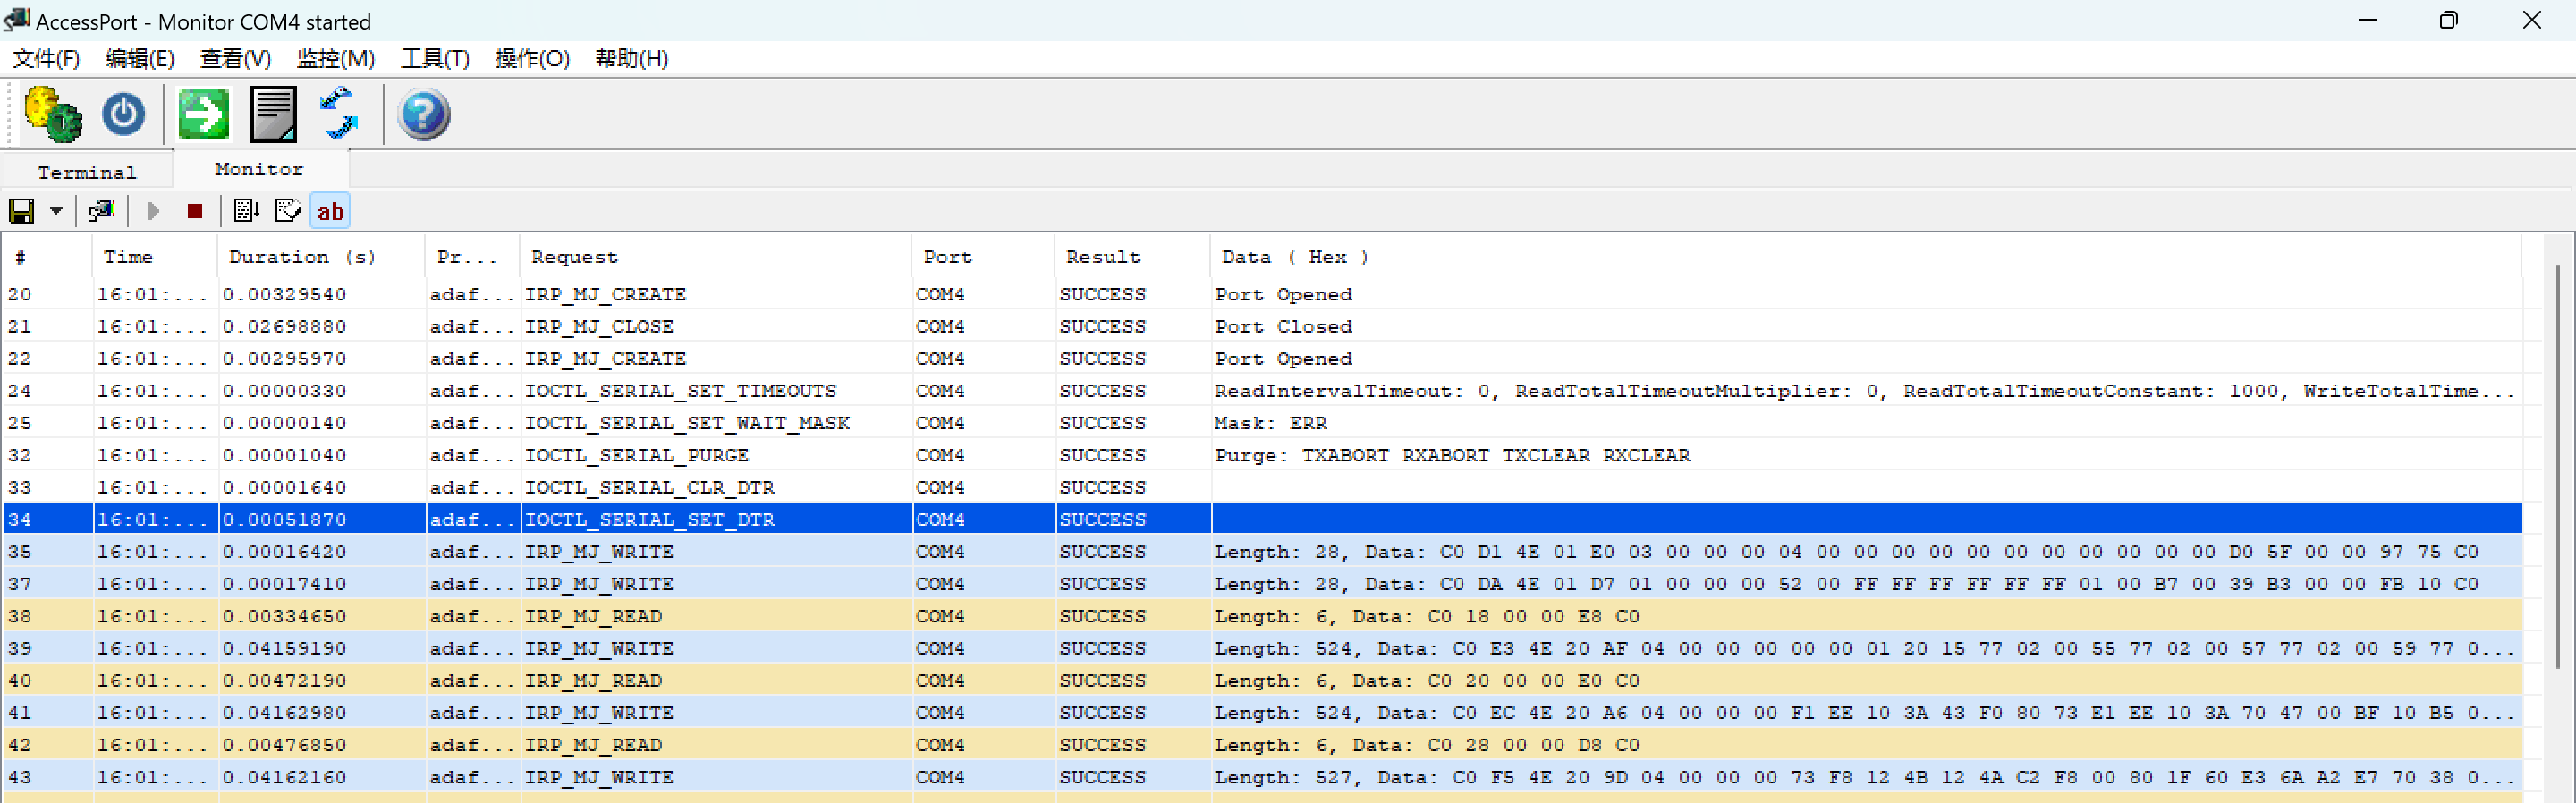2576x803 pixels.
Task: Open the 工具(T) menu
Action: coord(435,59)
